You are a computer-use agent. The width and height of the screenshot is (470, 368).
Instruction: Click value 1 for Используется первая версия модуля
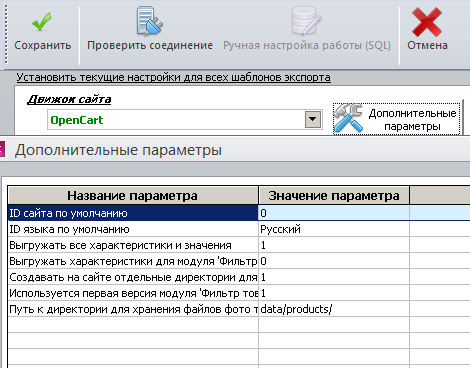click(334, 293)
